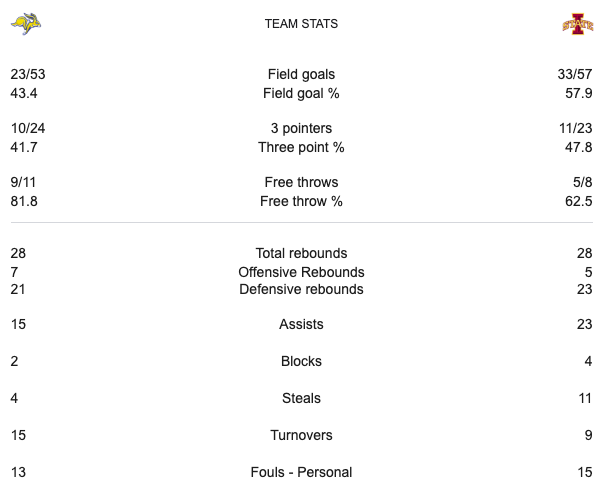Select the Fouls - Personal label
The width and height of the screenshot is (604, 496).
click(x=301, y=472)
